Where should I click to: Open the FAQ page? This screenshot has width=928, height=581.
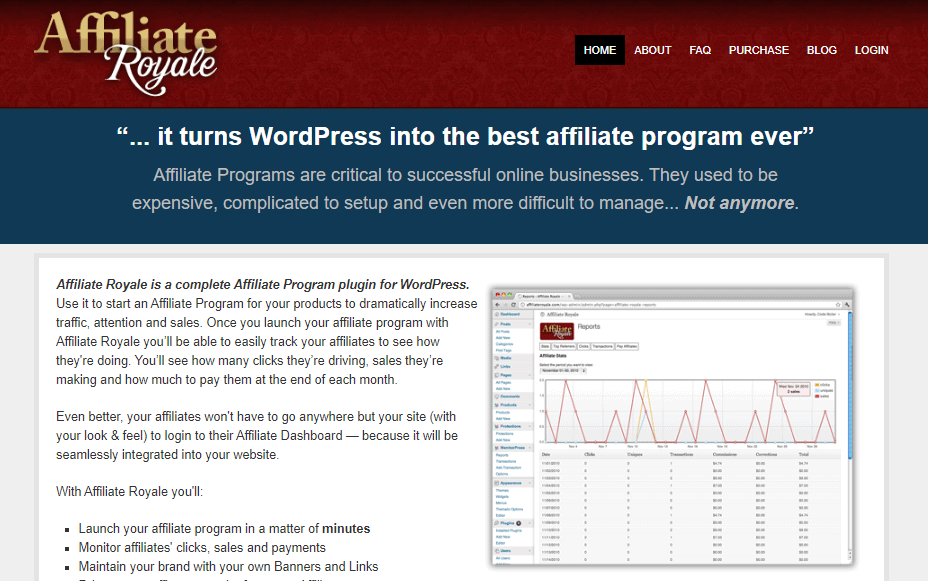click(x=700, y=50)
